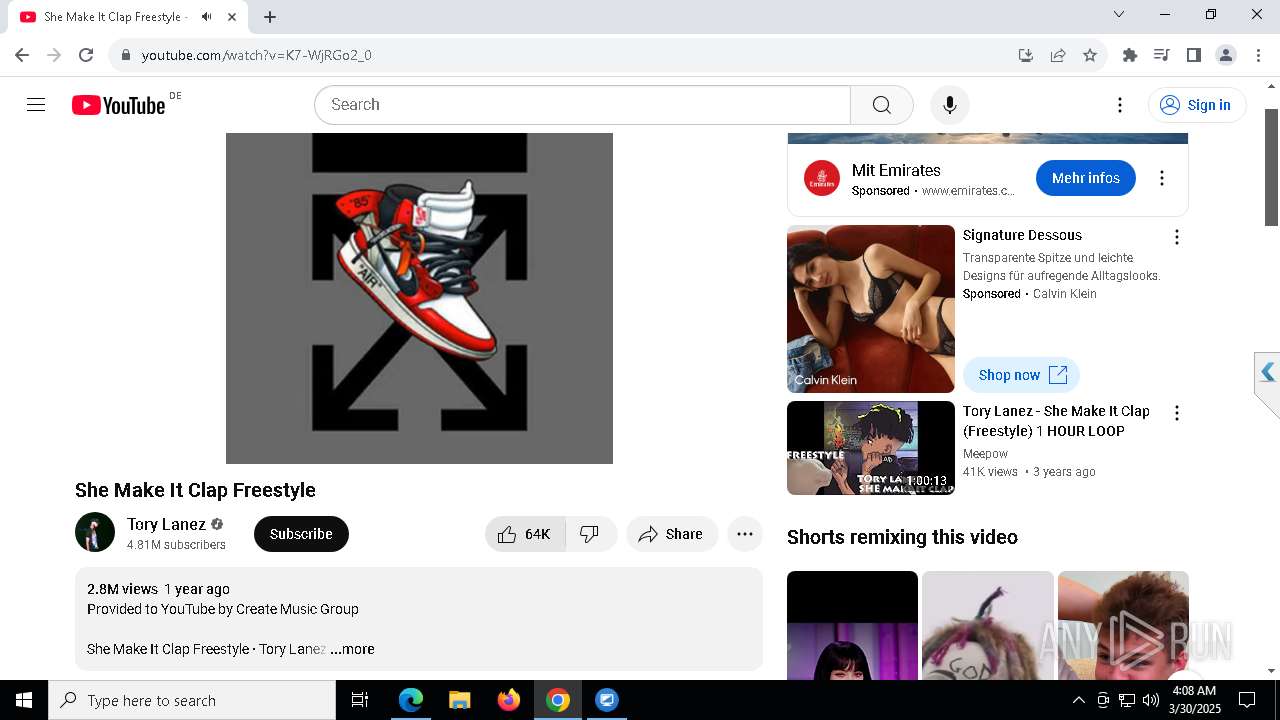
Task: Launch Firefox from taskbar
Action: pos(509,700)
